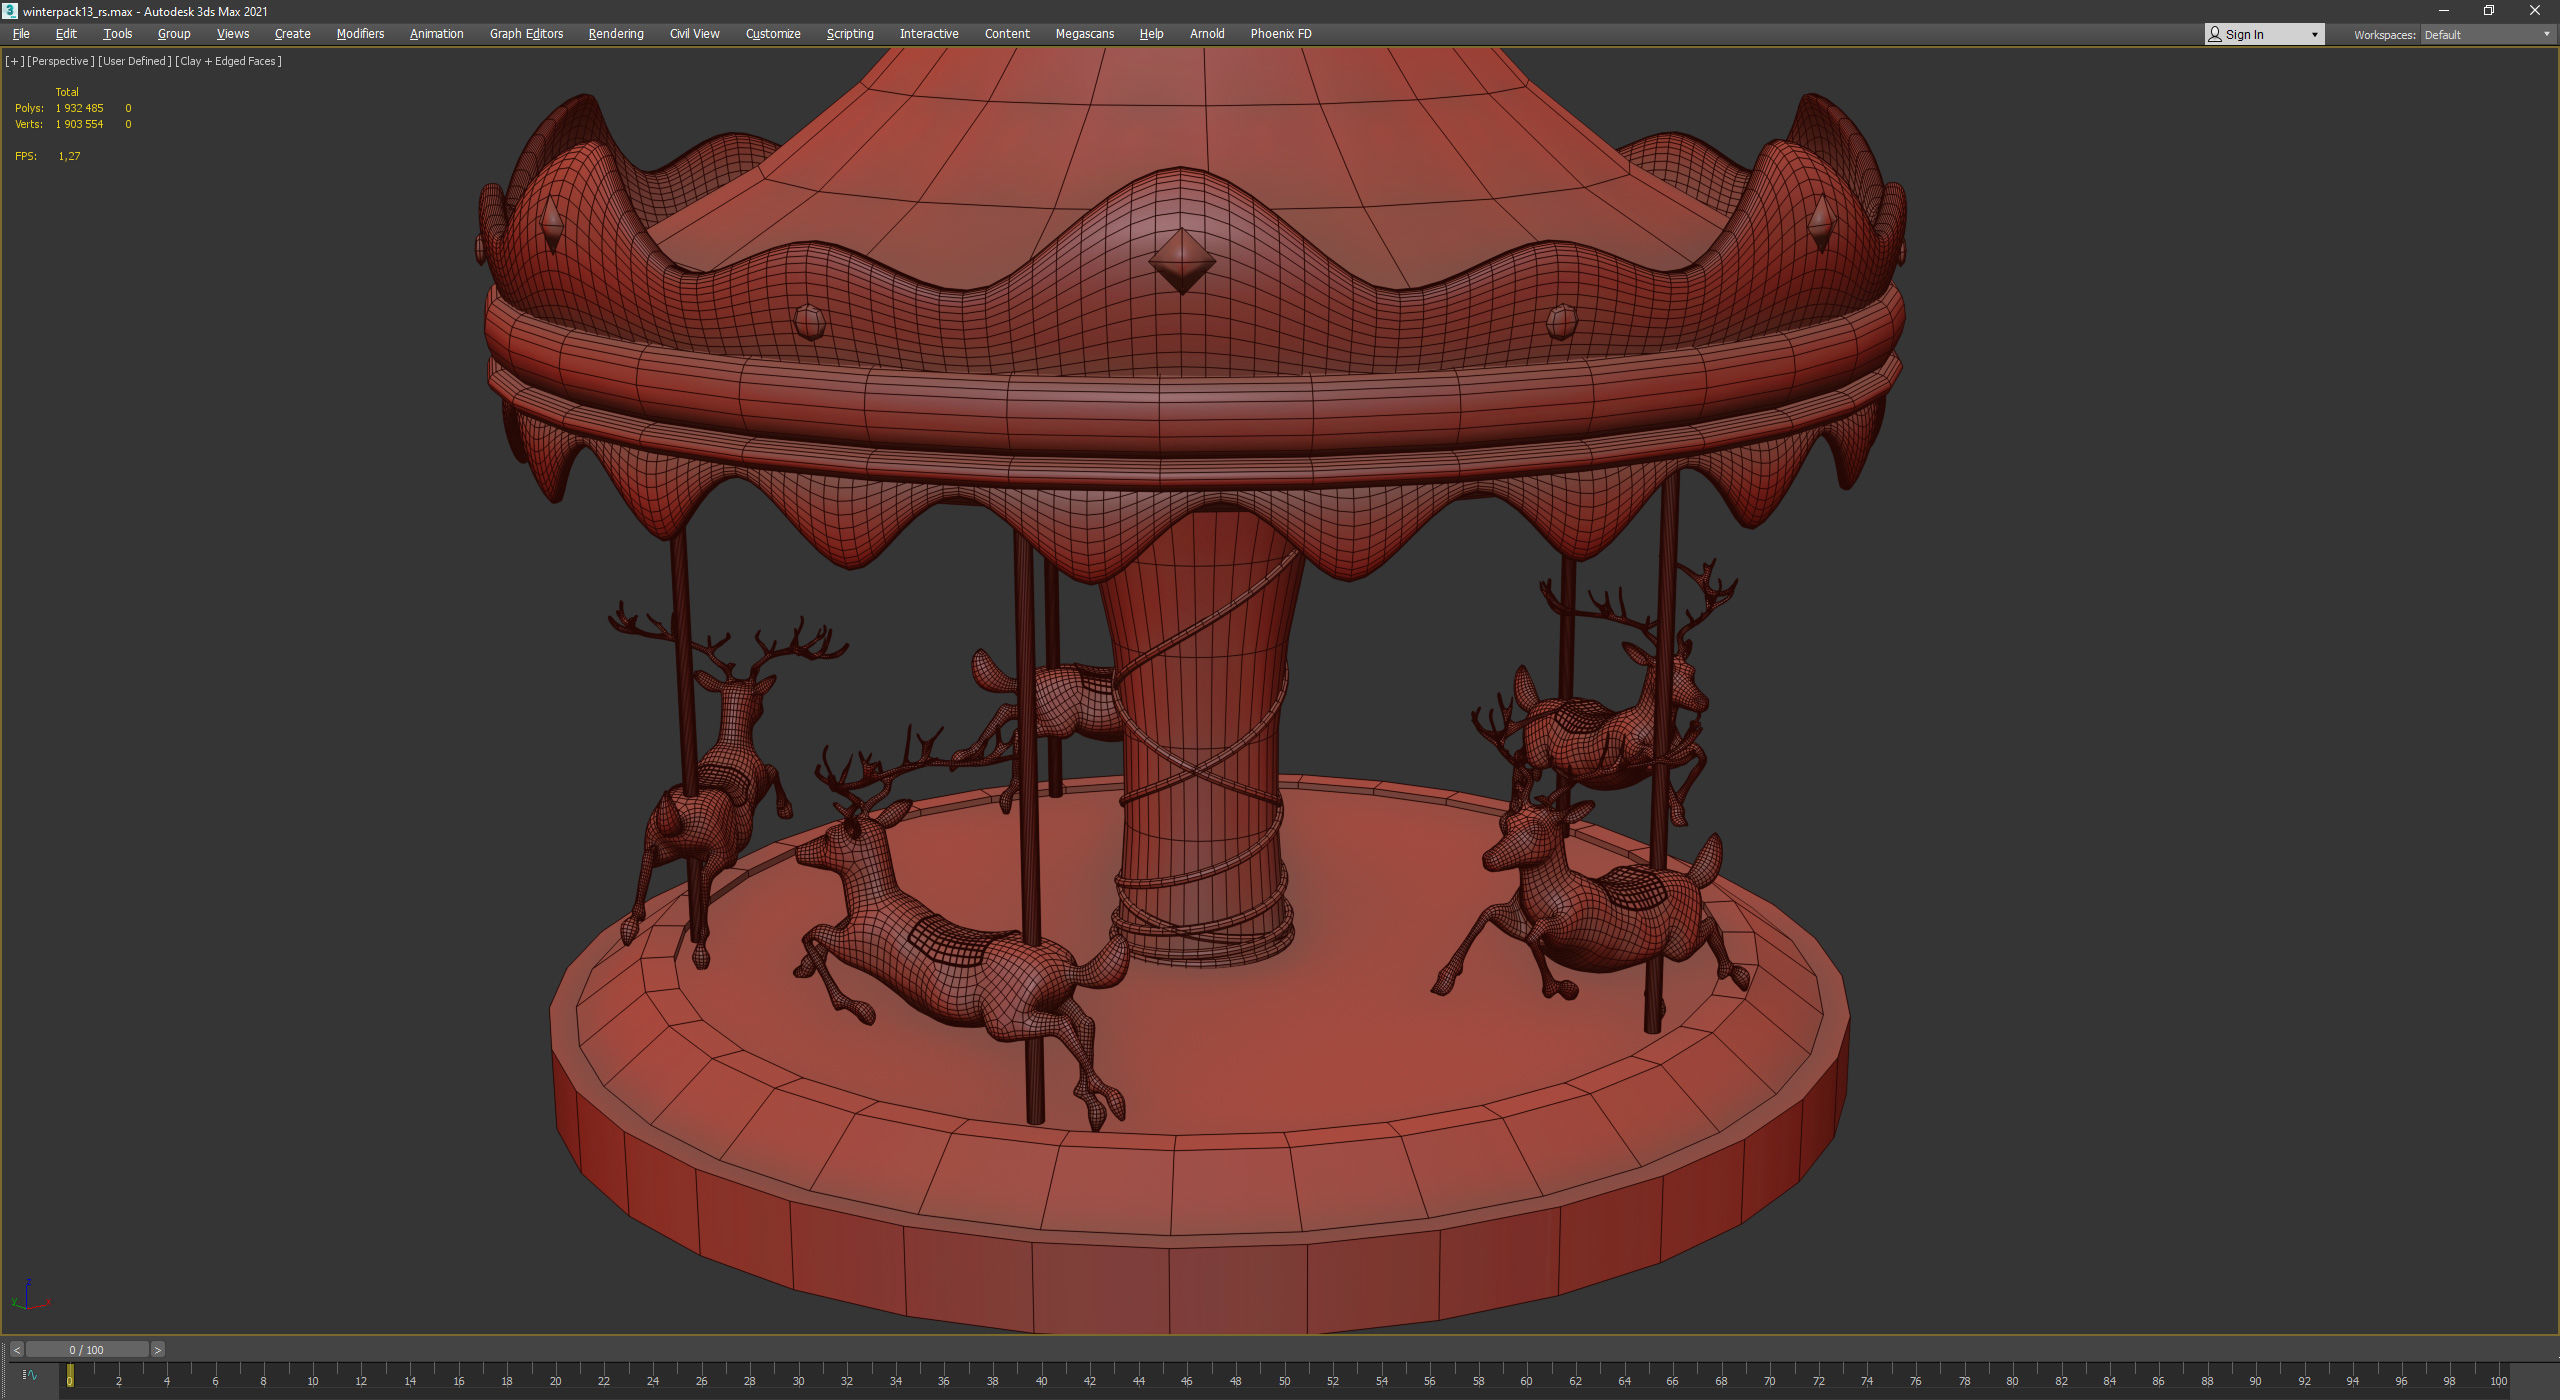Open the Phoenix FD menu
Viewport: 2560px width, 1400px height.
[x=1280, y=34]
